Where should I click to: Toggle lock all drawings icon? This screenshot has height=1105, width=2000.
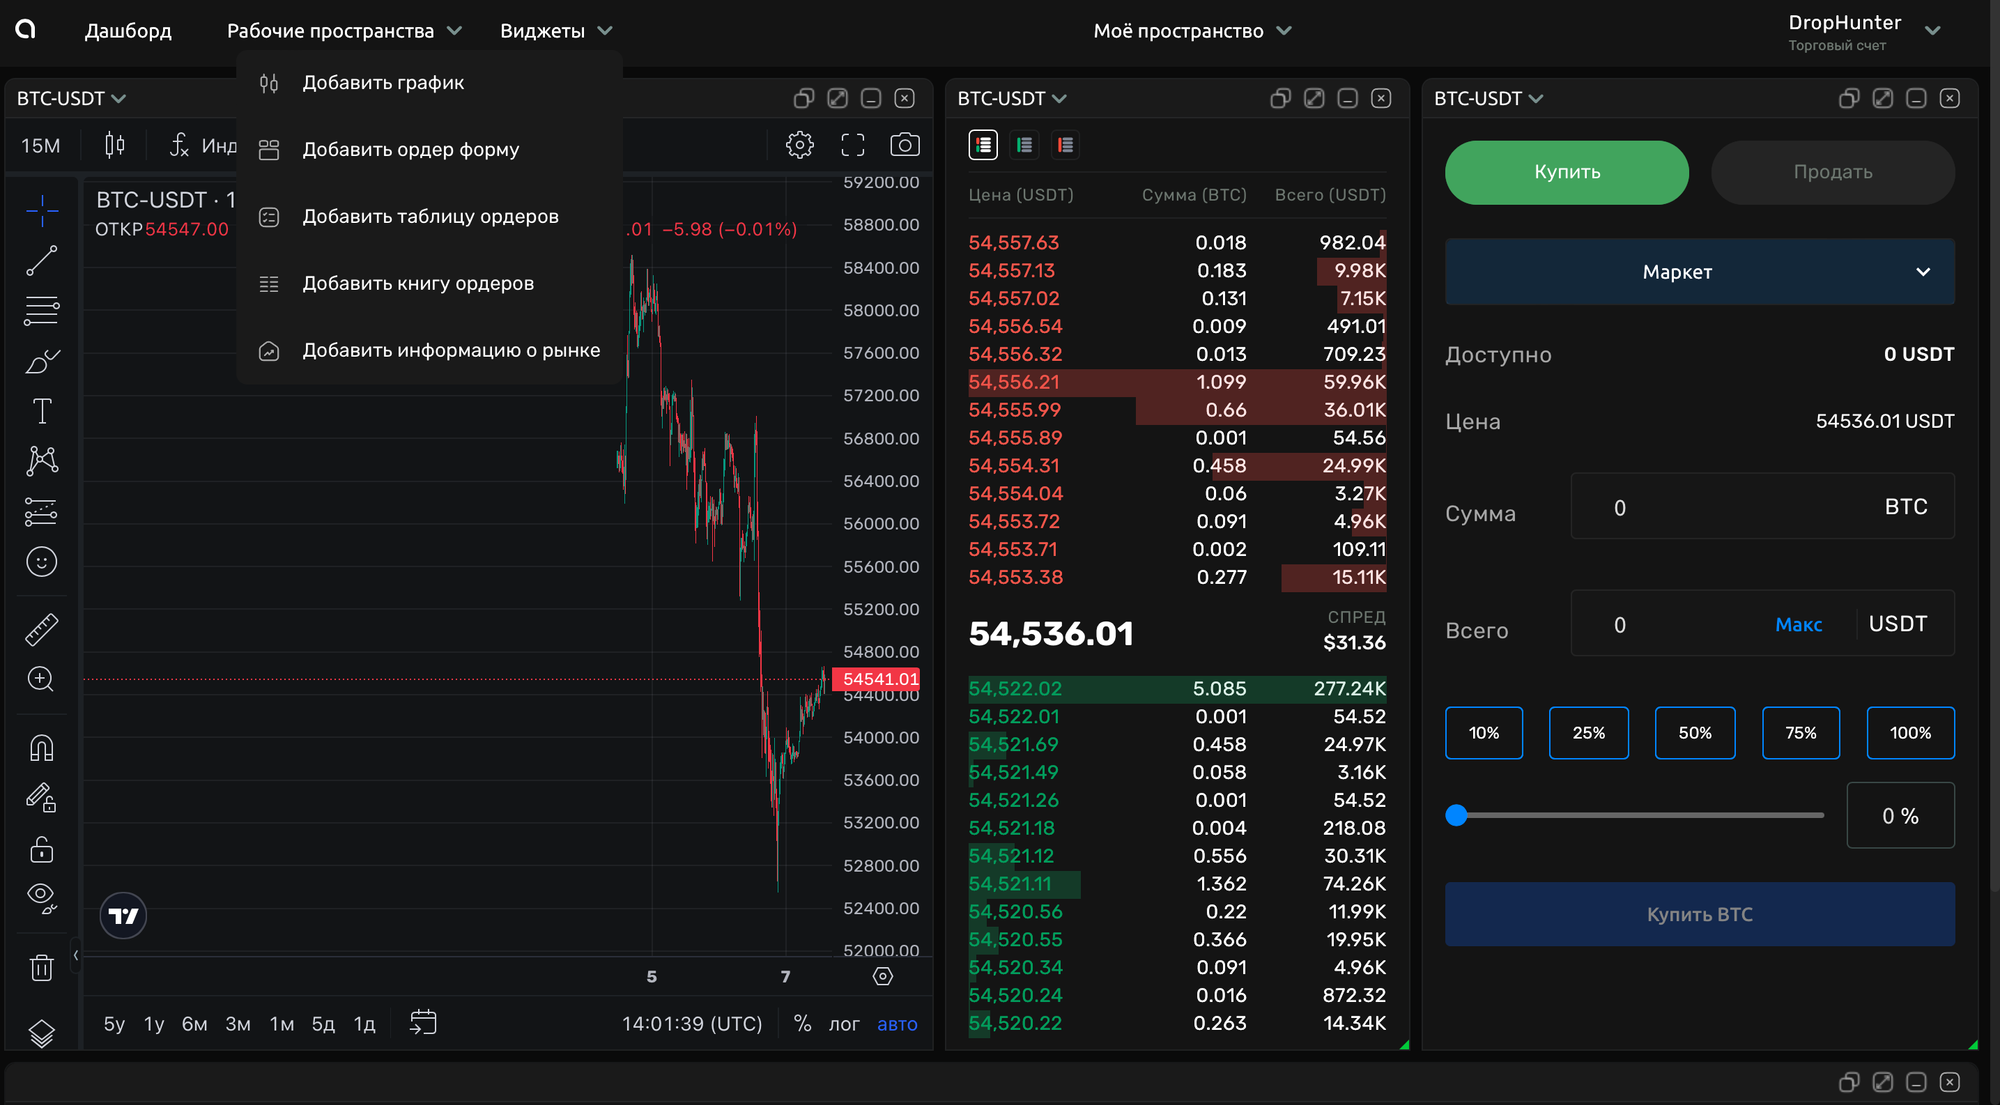pyautogui.click(x=41, y=850)
